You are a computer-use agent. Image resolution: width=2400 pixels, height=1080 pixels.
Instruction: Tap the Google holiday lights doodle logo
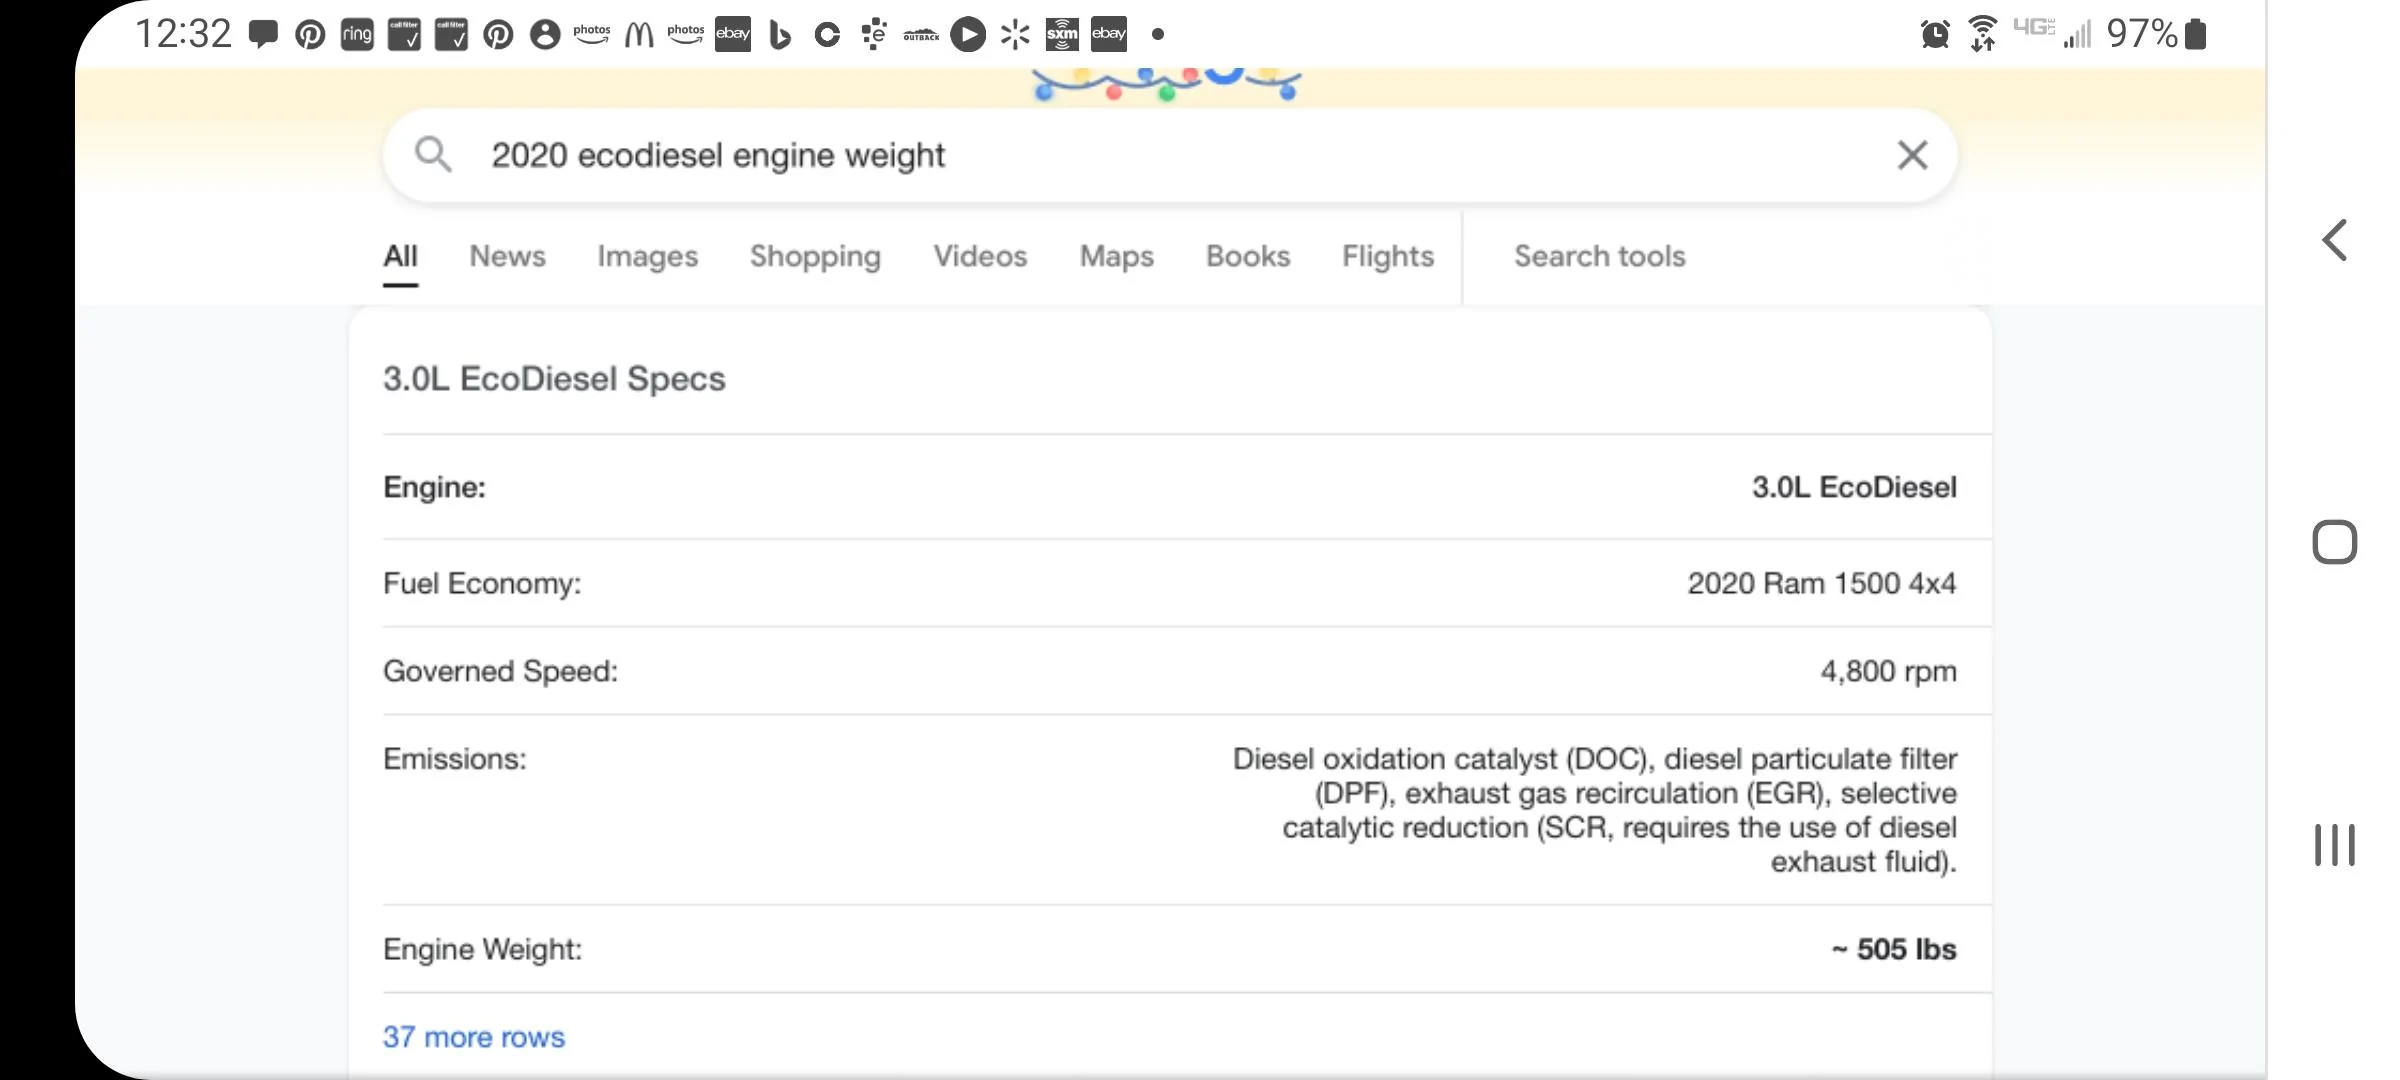click(x=1166, y=84)
